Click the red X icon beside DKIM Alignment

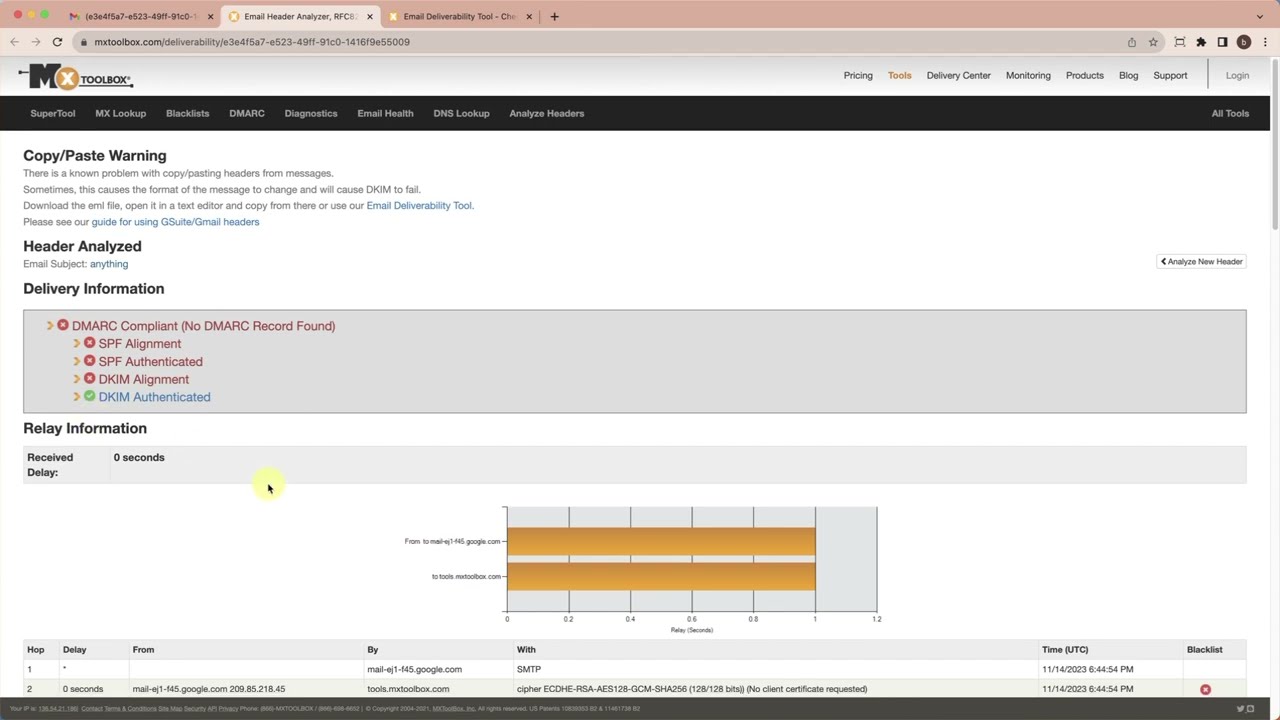point(89,379)
